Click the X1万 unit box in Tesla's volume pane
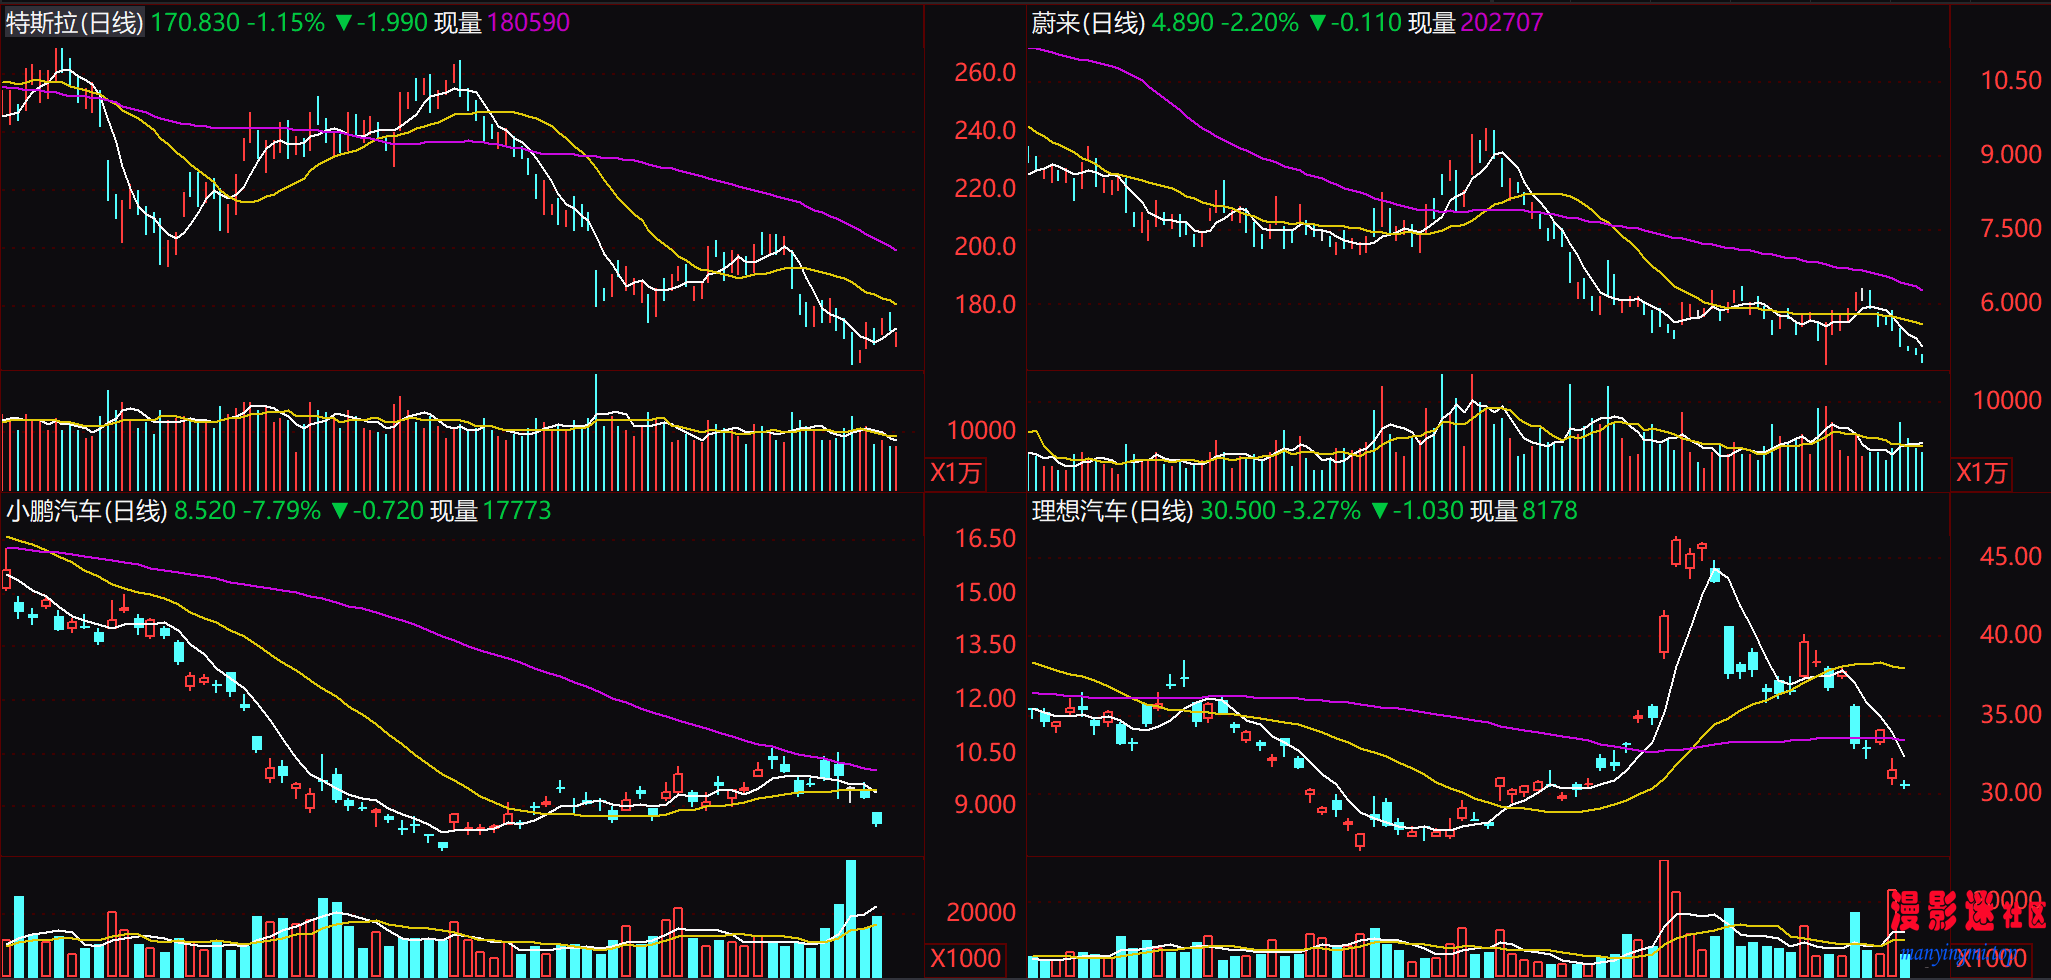2051x980 pixels. [x=956, y=473]
